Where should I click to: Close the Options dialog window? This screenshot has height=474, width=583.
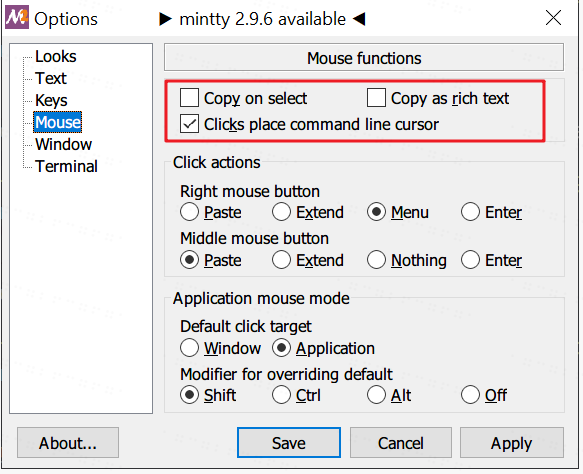coord(553,18)
